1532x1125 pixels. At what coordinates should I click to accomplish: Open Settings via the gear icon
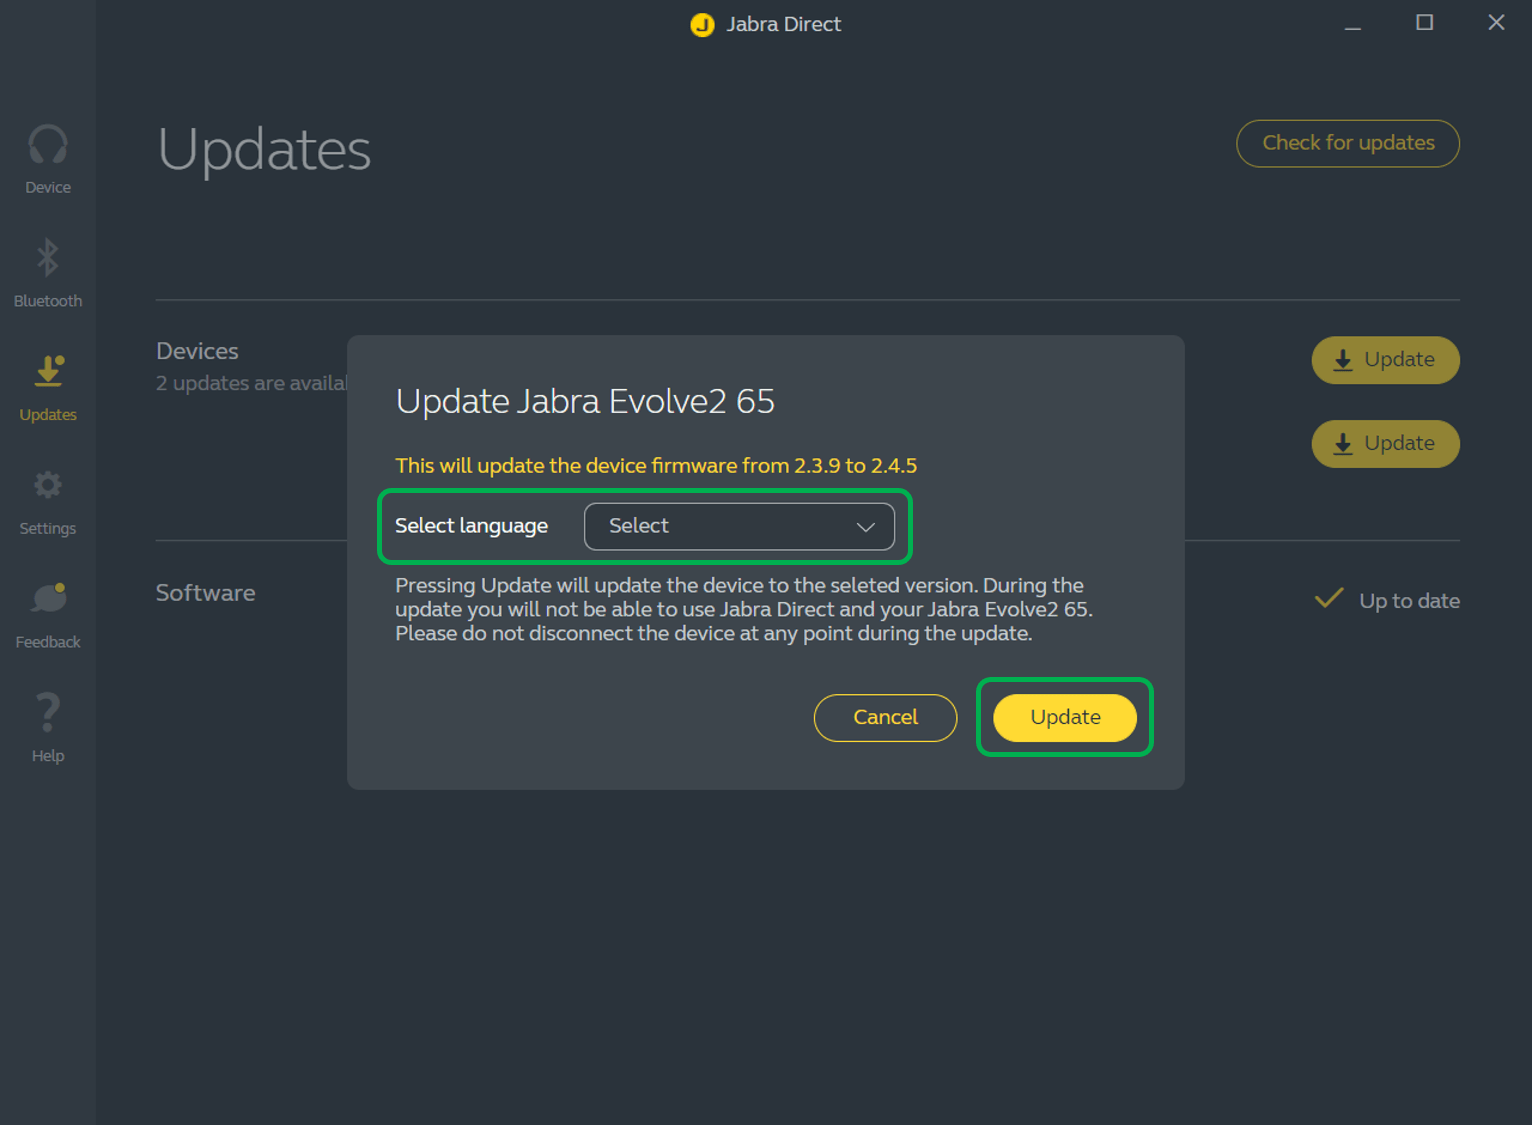coord(48,486)
